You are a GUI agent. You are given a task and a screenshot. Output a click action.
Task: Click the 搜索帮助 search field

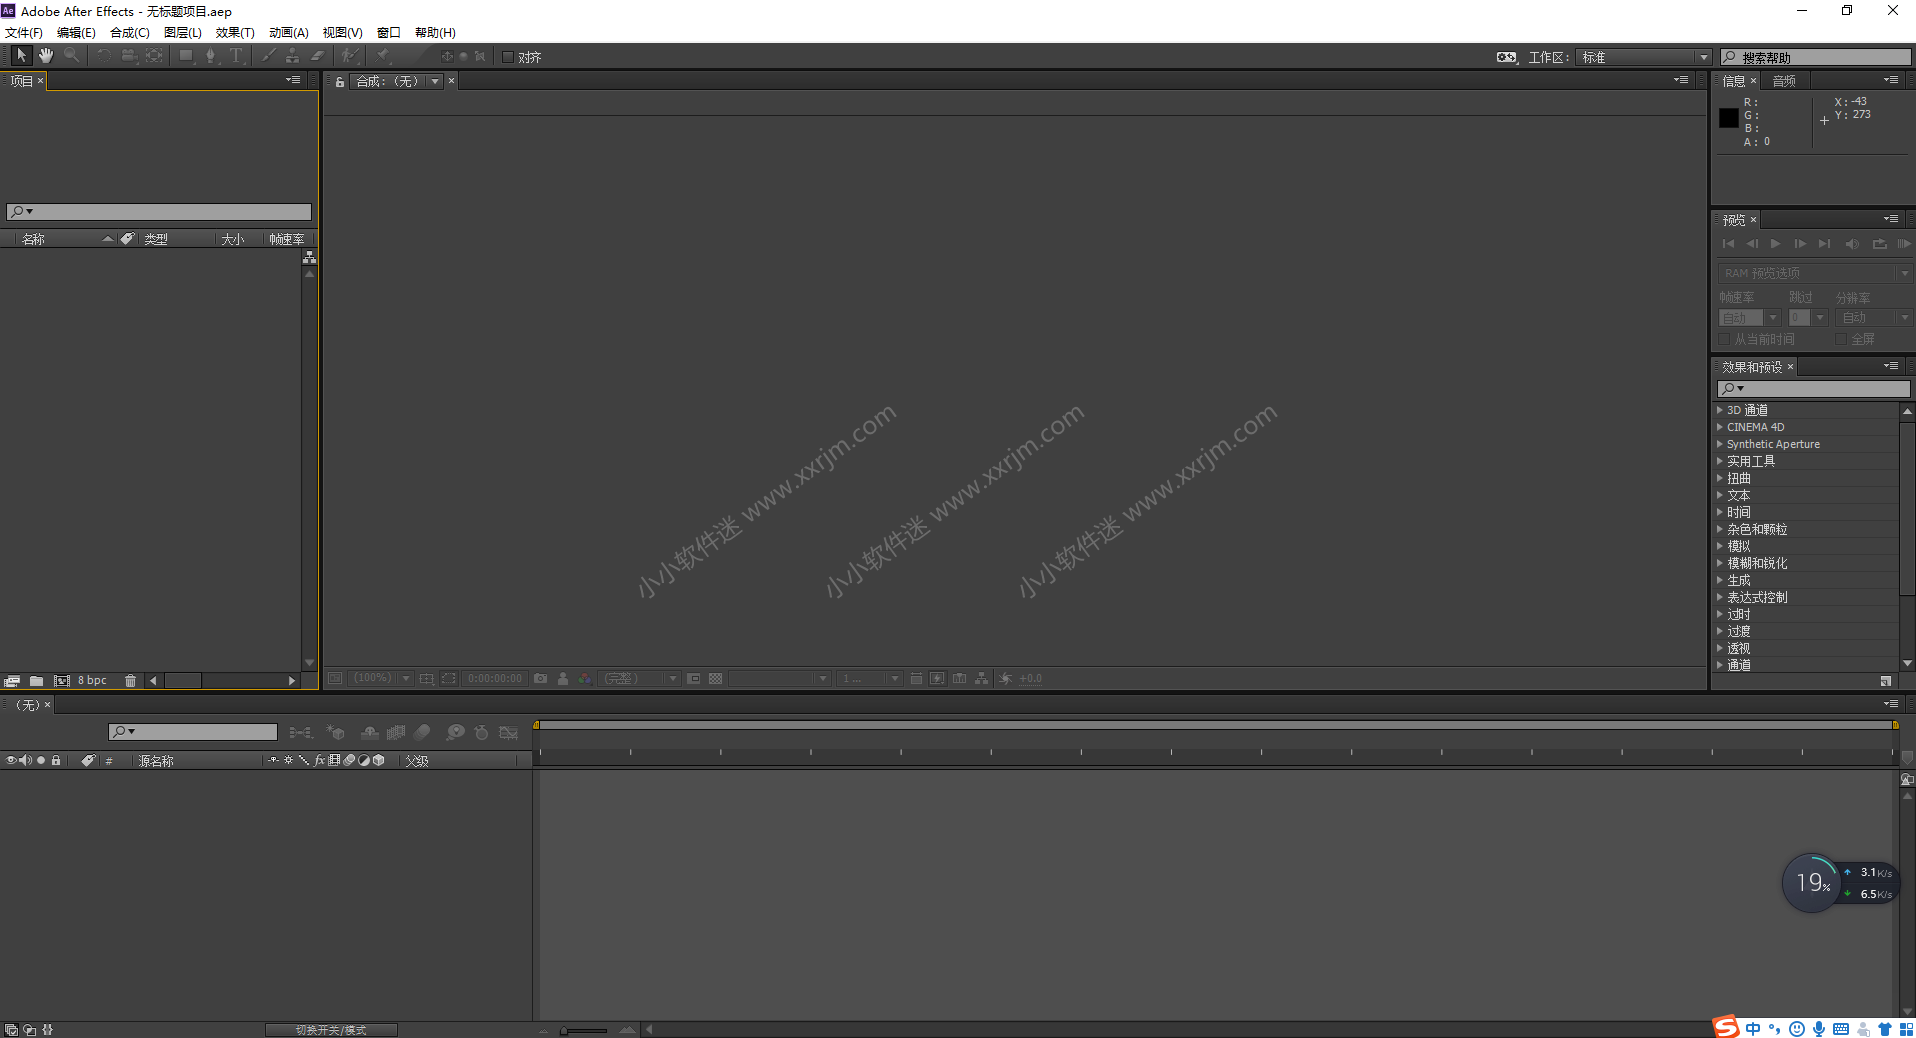click(1816, 57)
